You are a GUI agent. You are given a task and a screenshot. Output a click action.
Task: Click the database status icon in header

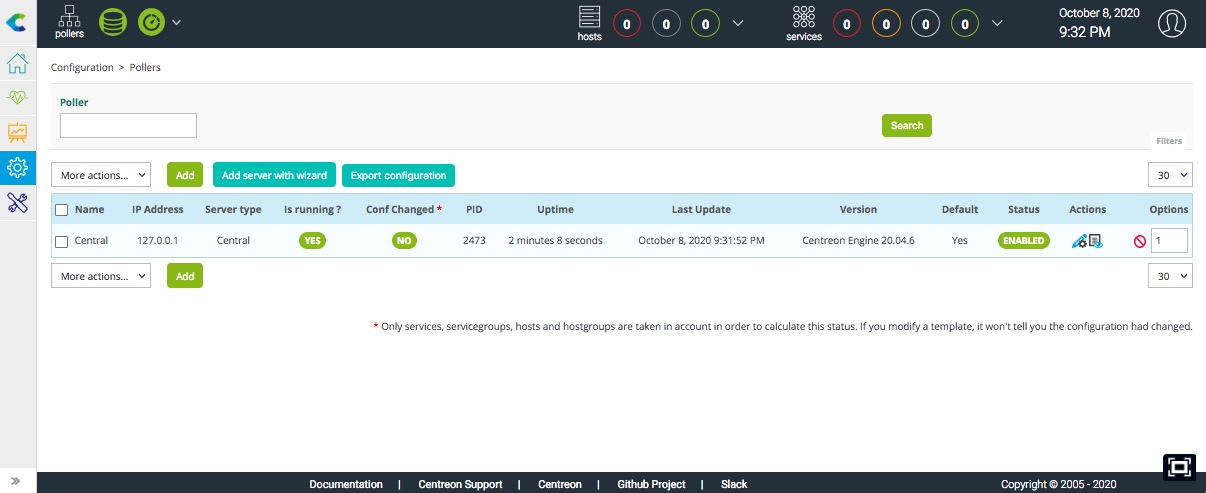point(113,22)
